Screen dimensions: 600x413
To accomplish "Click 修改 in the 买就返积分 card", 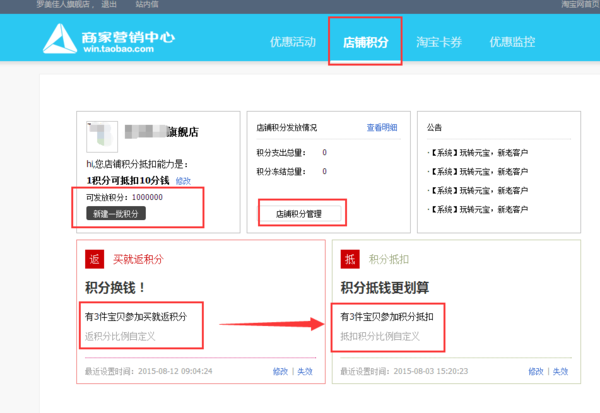I will click(280, 371).
